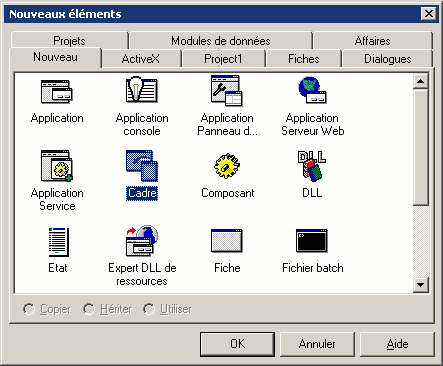Open the ActiveX tab
443x366 pixels.
click(x=141, y=59)
